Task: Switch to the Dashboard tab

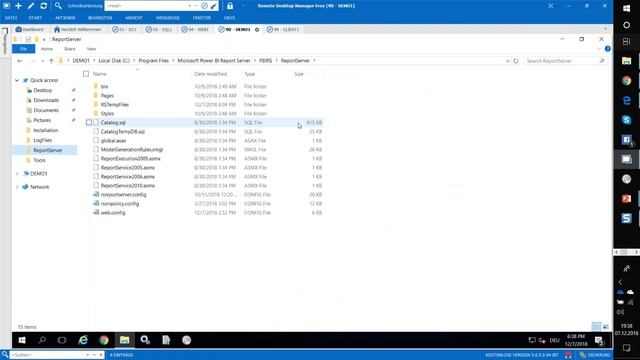Action: [x=29, y=29]
